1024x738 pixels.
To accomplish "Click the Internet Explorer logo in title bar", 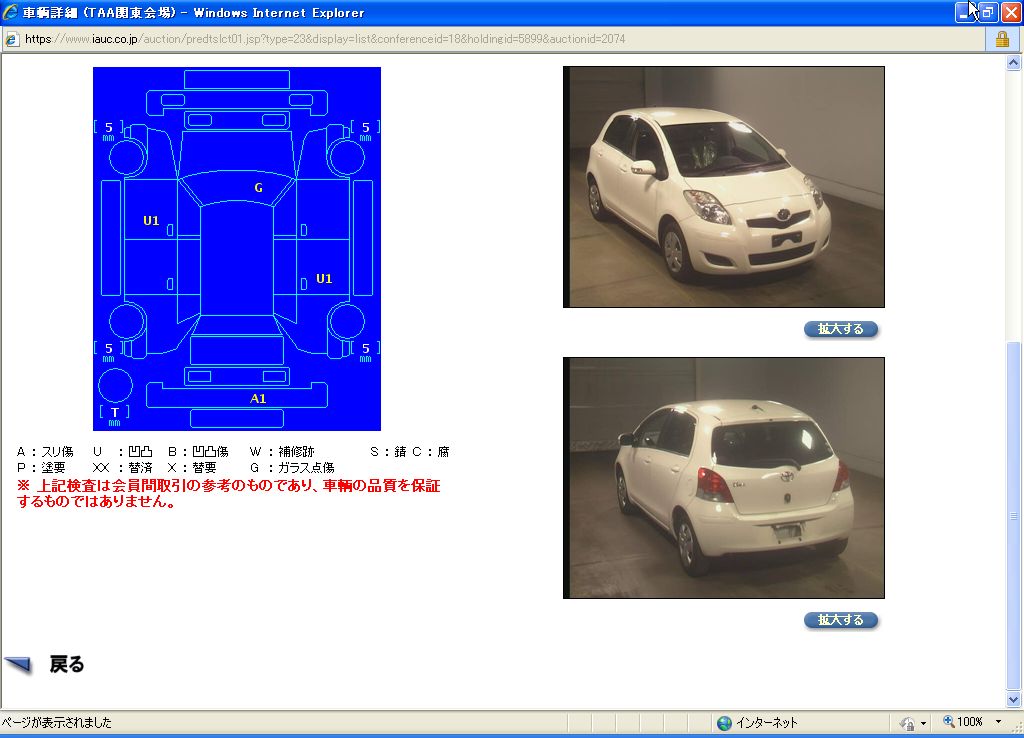I will pos(11,13).
